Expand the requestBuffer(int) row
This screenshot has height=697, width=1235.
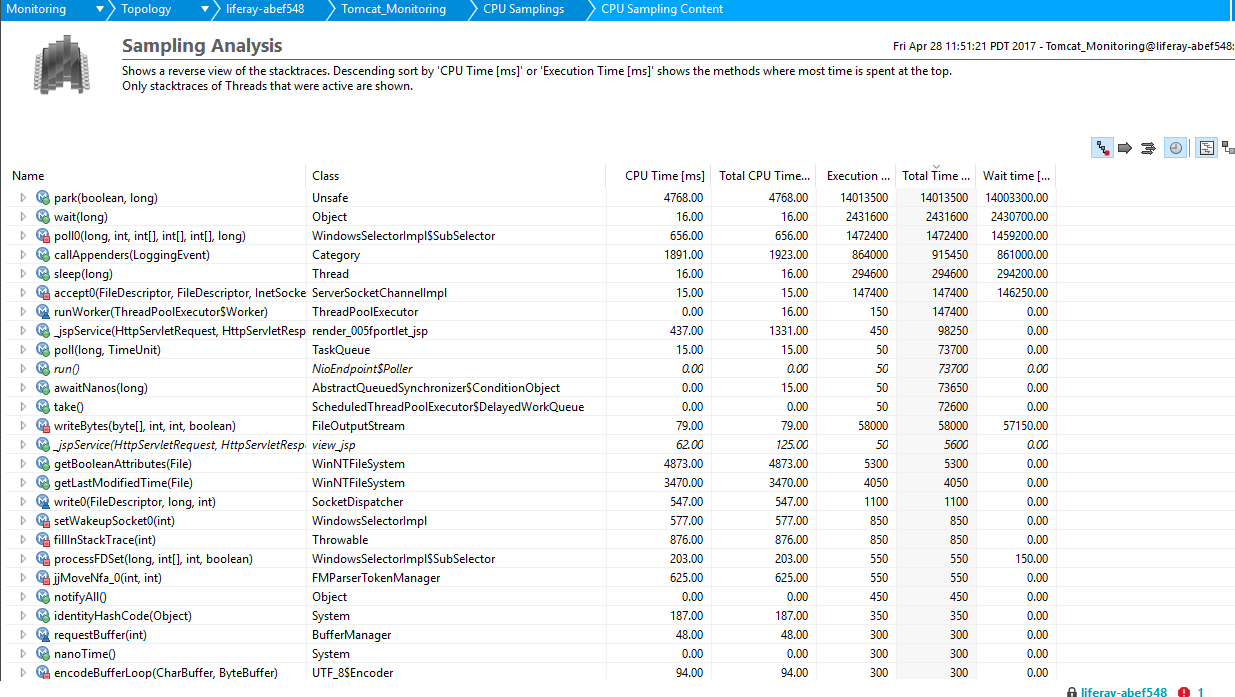(24, 635)
